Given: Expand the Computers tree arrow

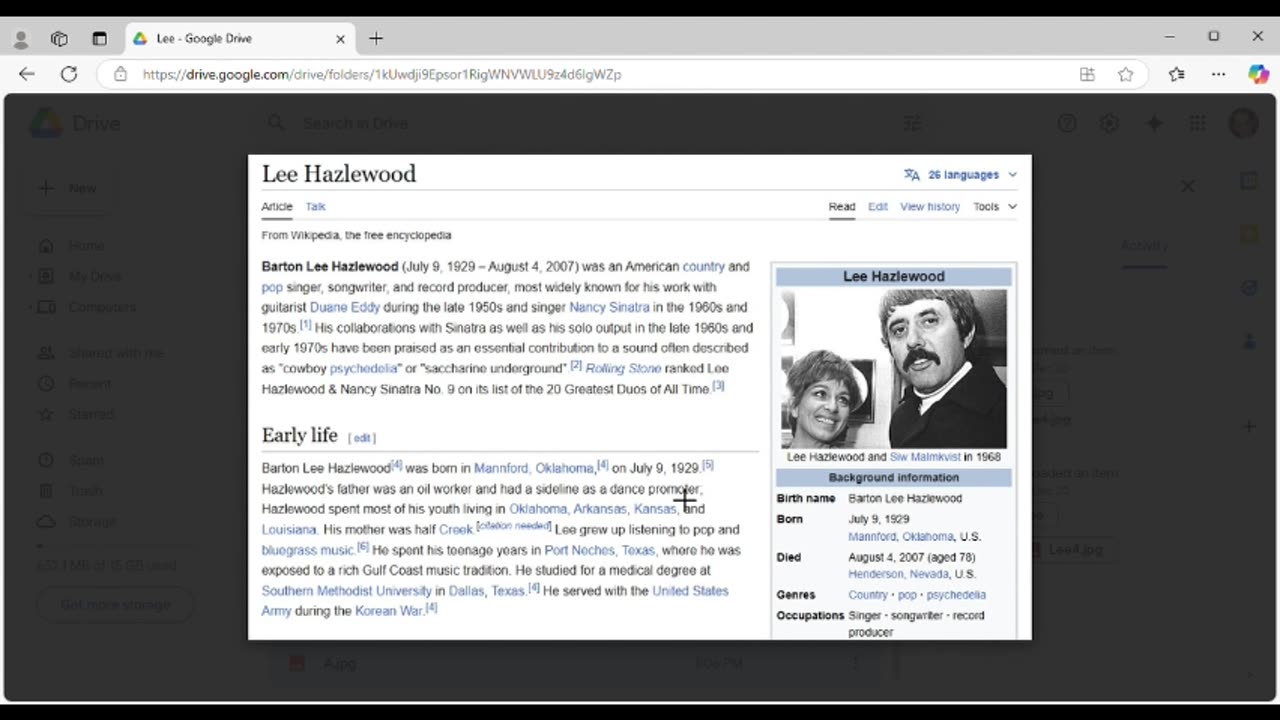Looking at the screenshot, I should point(30,307).
